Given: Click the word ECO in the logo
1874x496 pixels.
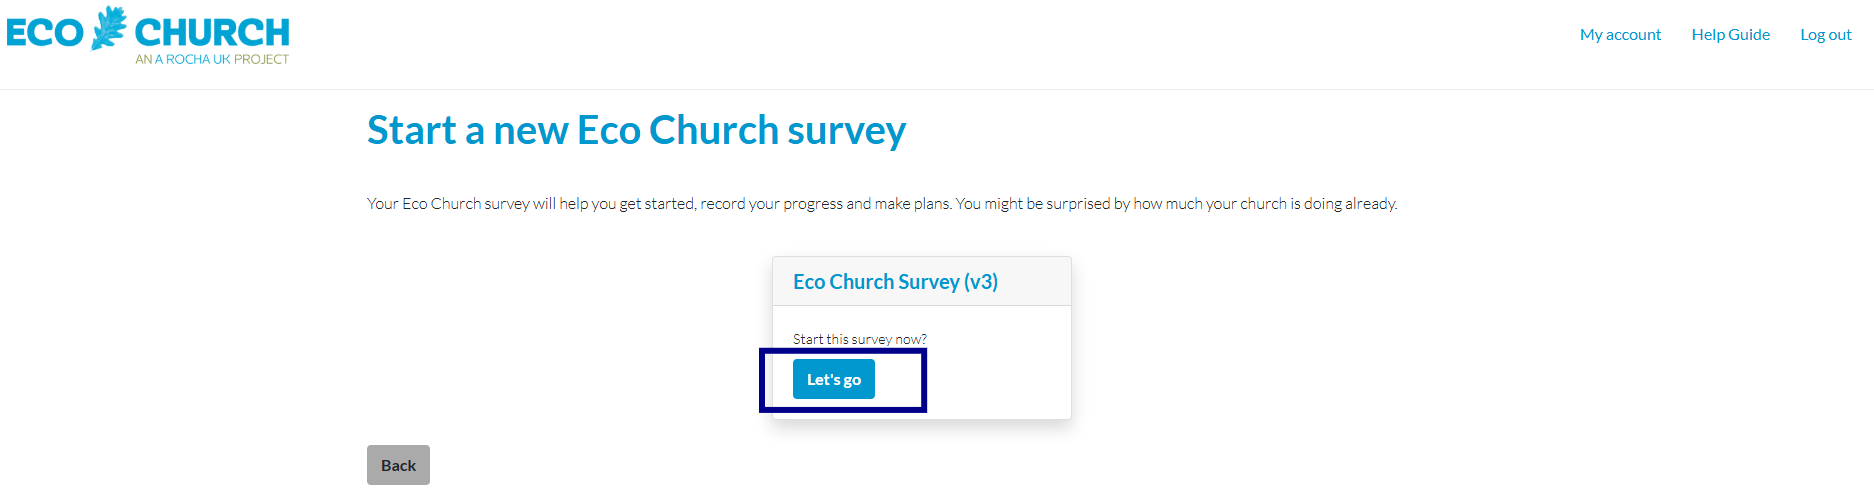Looking at the screenshot, I should 45,33.
